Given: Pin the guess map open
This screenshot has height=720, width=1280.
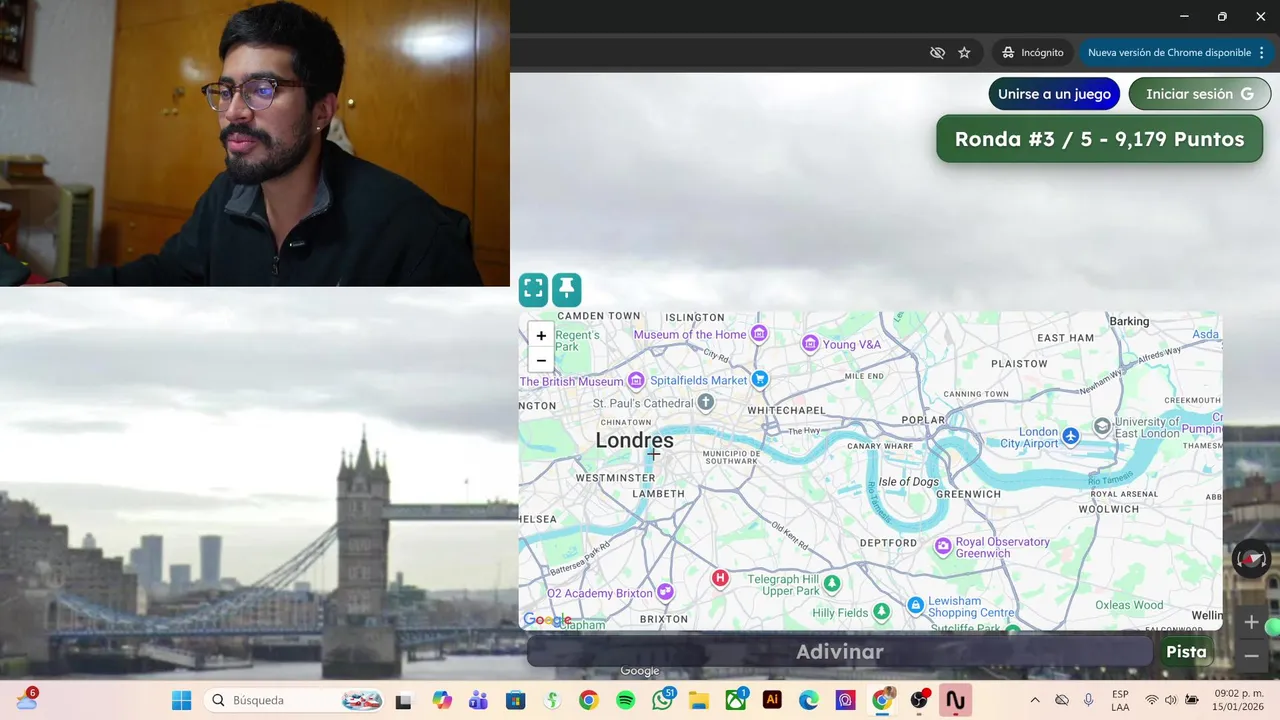Looking at the screenshot, I should point(567,290).
